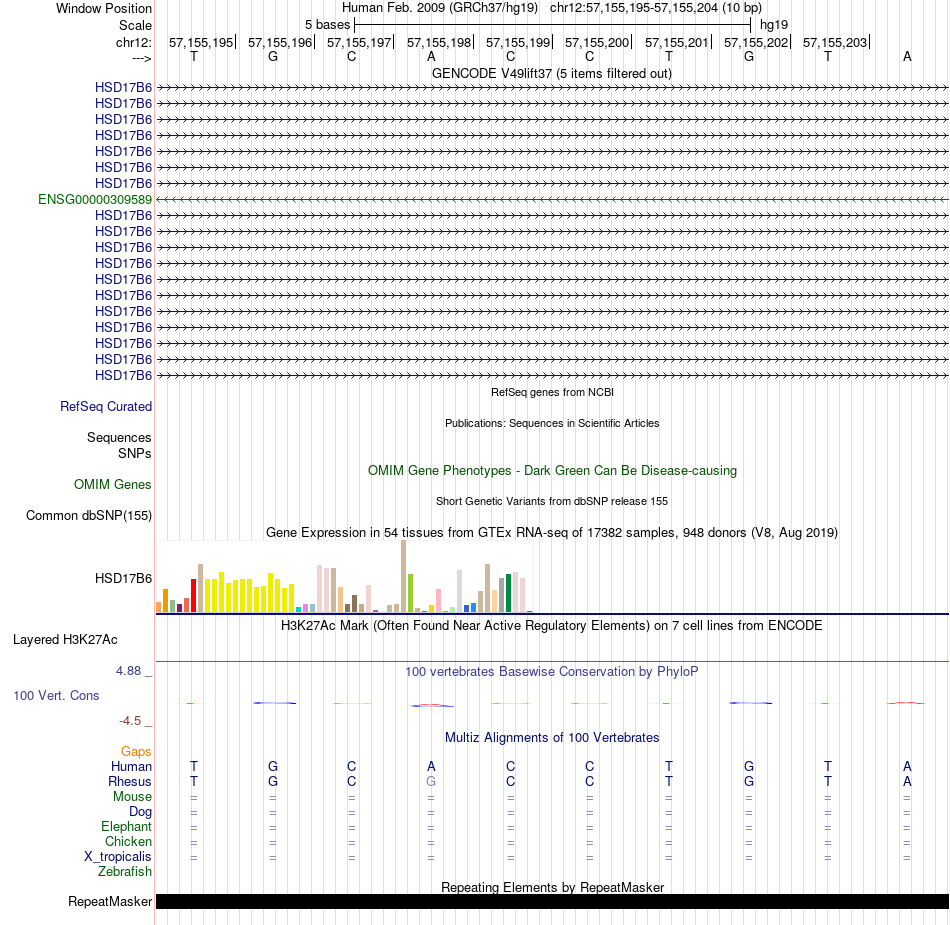This screenshot has height=925, width=950.
Task: Open the Layered H3K27Ac track label
Action: 65,640
